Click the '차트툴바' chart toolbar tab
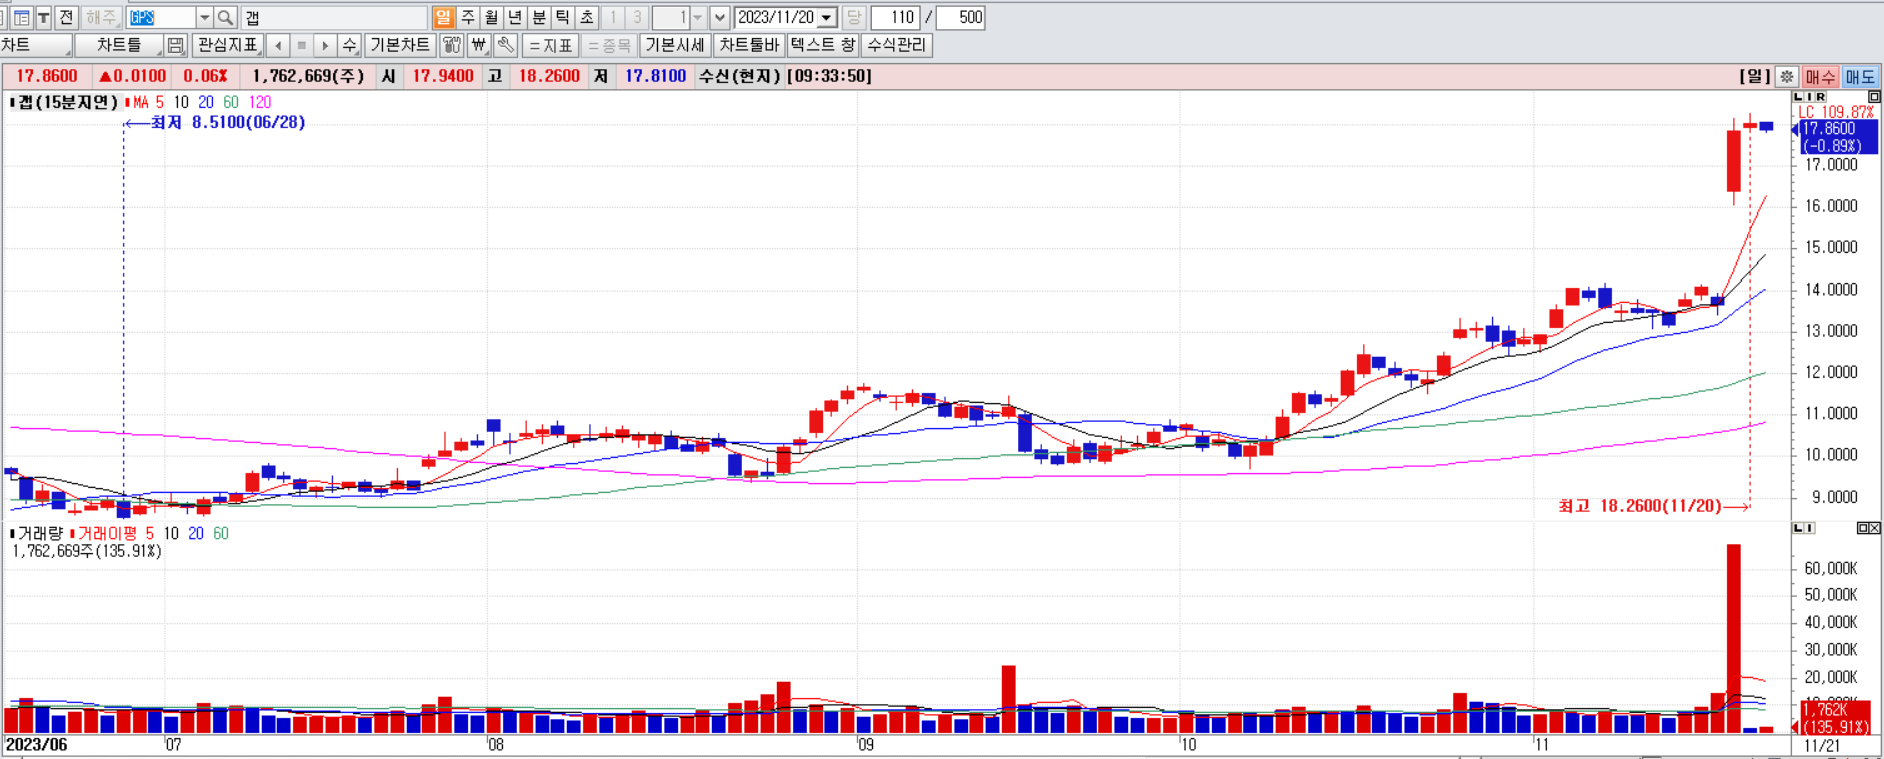The image size is (1884, 759). coord(749,45)
